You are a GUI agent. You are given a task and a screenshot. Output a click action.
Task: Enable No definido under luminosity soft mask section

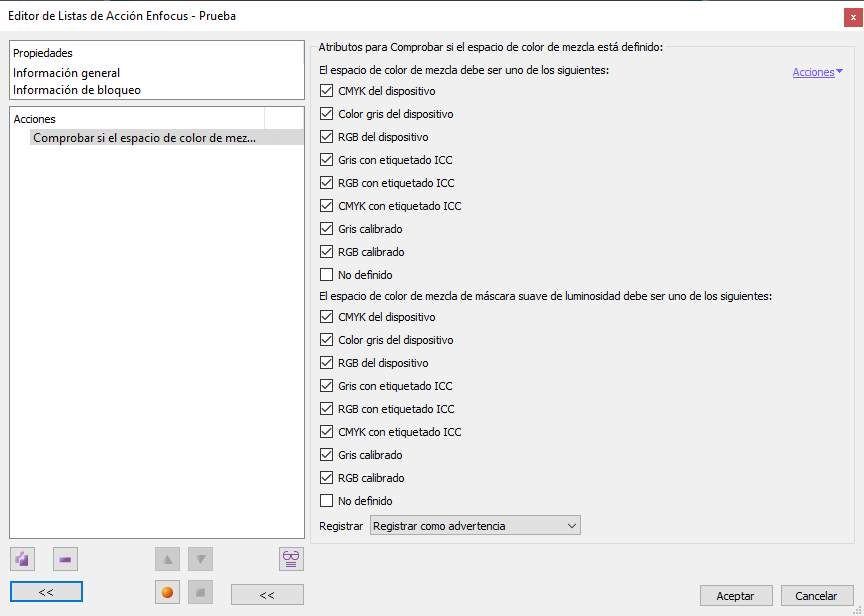[x=326, y=501]
